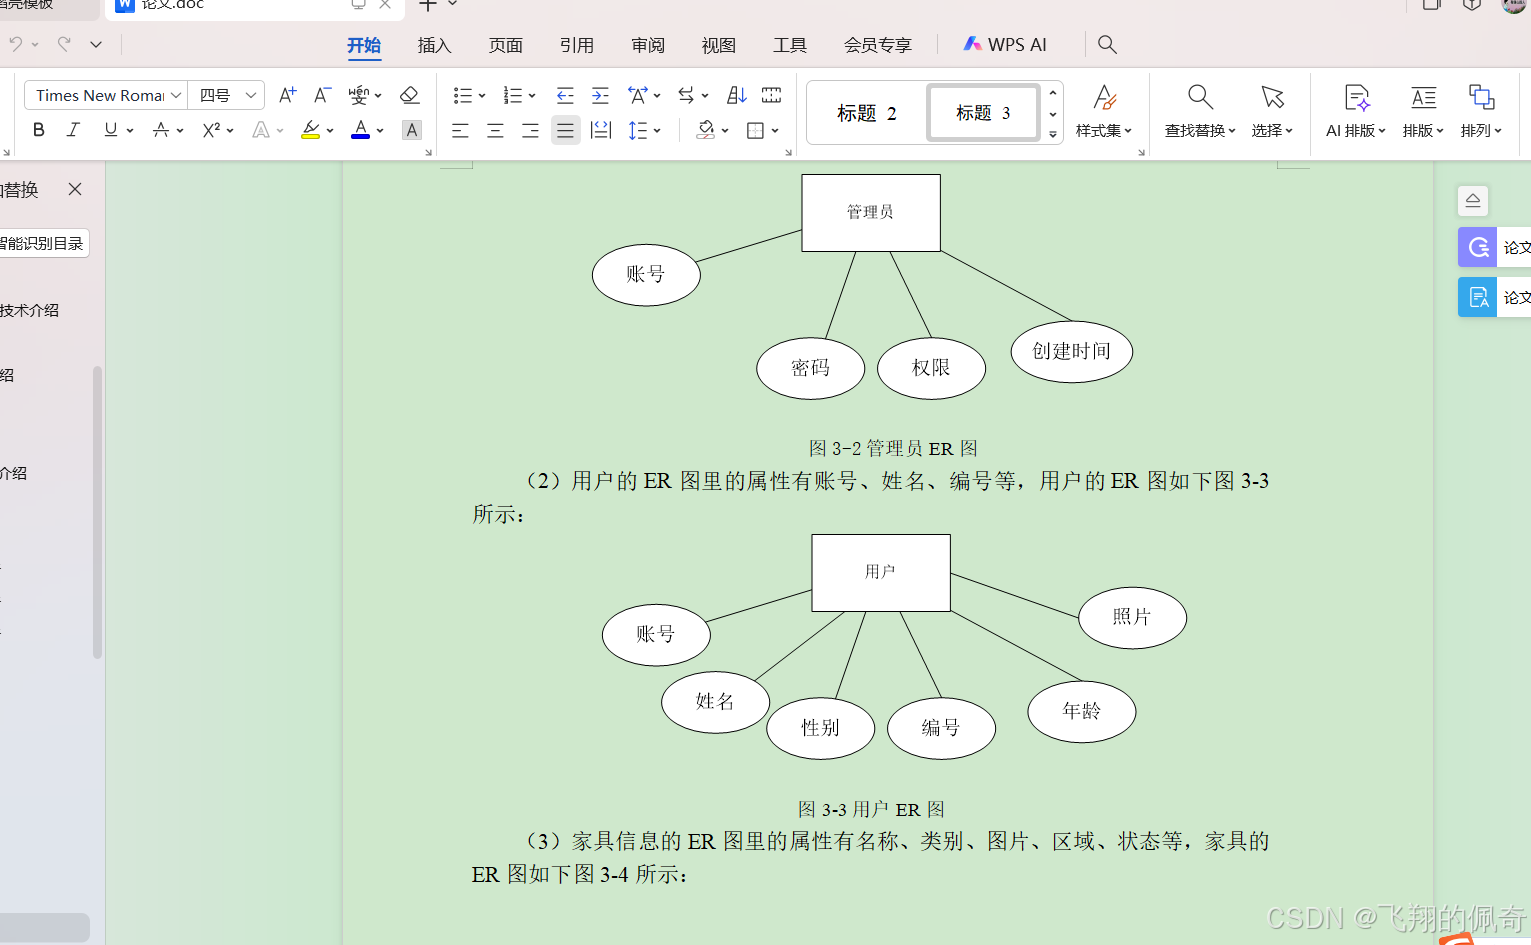Apply the 标题 3 style
The width and height of the screenshot is (1531, 945).
click(983, 113)
